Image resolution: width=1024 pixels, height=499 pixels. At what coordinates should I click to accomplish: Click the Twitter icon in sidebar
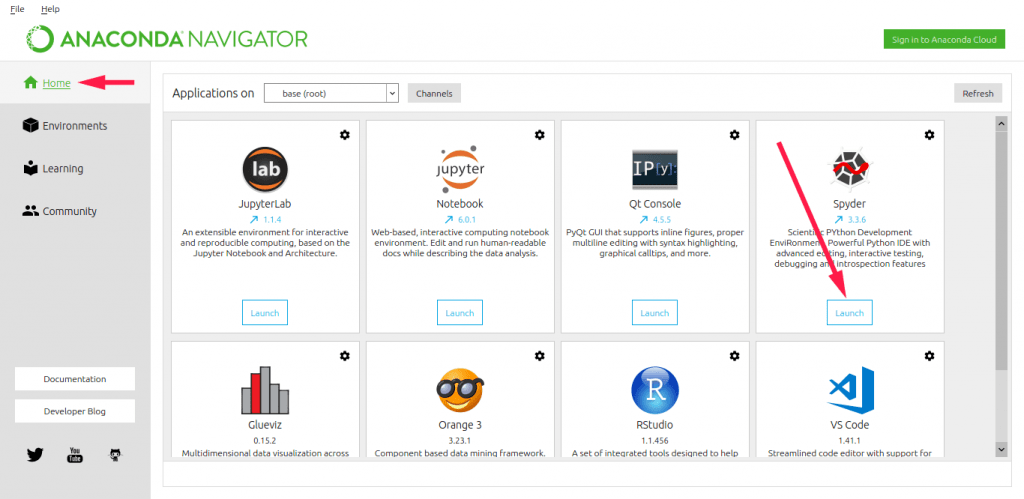(36, 455)
